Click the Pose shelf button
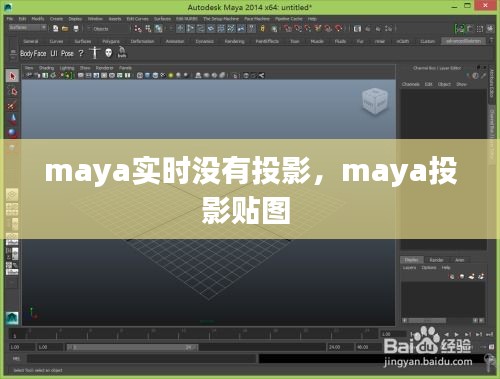The height and width of the screenshot is (379, 500). coord(67,53)
